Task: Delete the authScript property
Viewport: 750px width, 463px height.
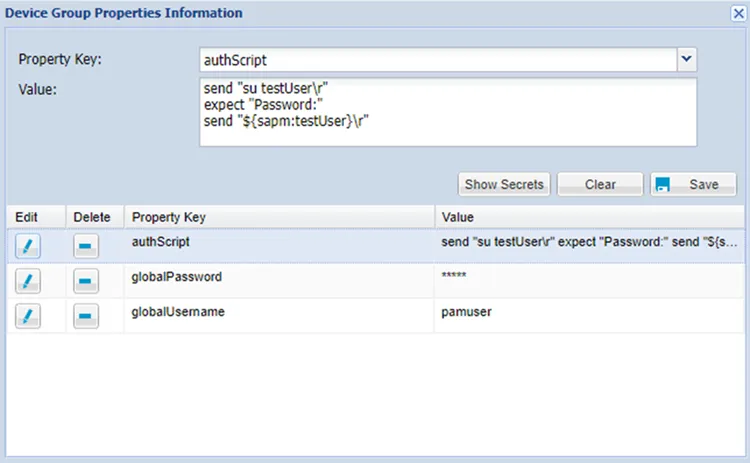Action: click(86, 246)
